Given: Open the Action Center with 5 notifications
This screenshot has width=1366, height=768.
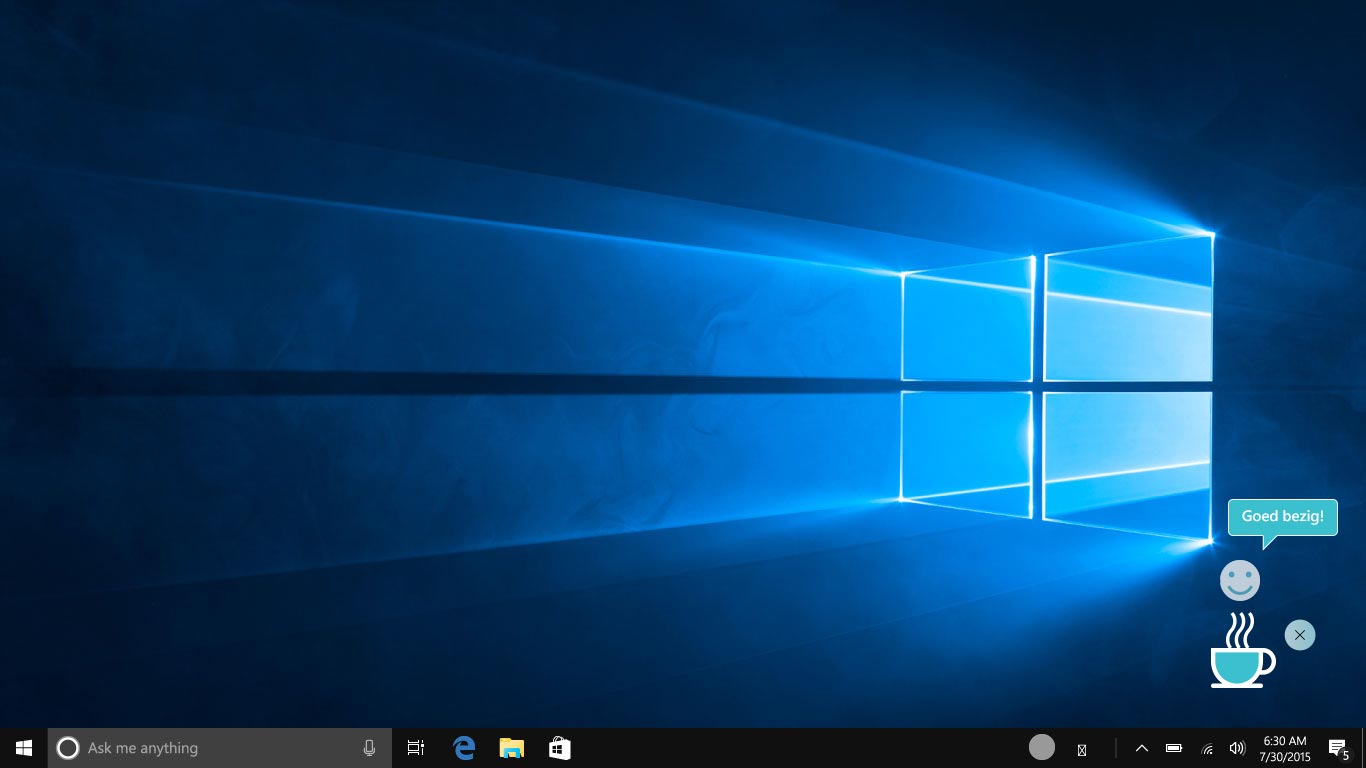Looking at the screenshot, I should point(1337,748).
